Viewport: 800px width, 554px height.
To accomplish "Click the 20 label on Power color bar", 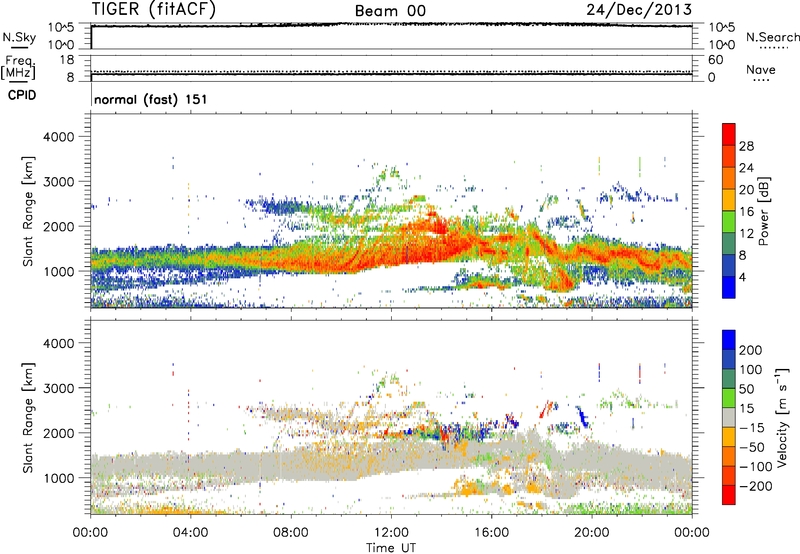I will [746, 190].
